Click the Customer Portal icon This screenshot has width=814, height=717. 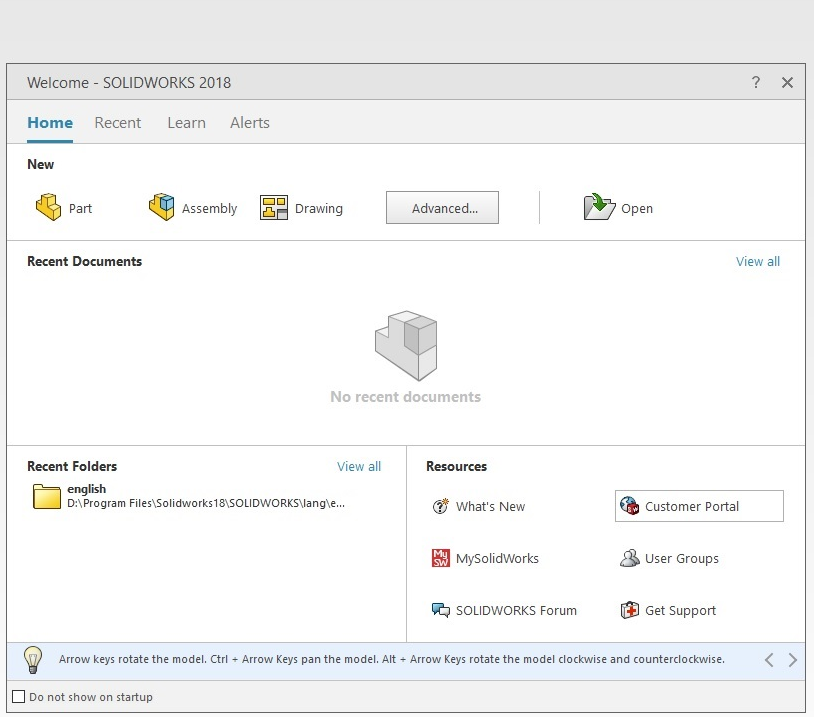click(x=630, y=506)
